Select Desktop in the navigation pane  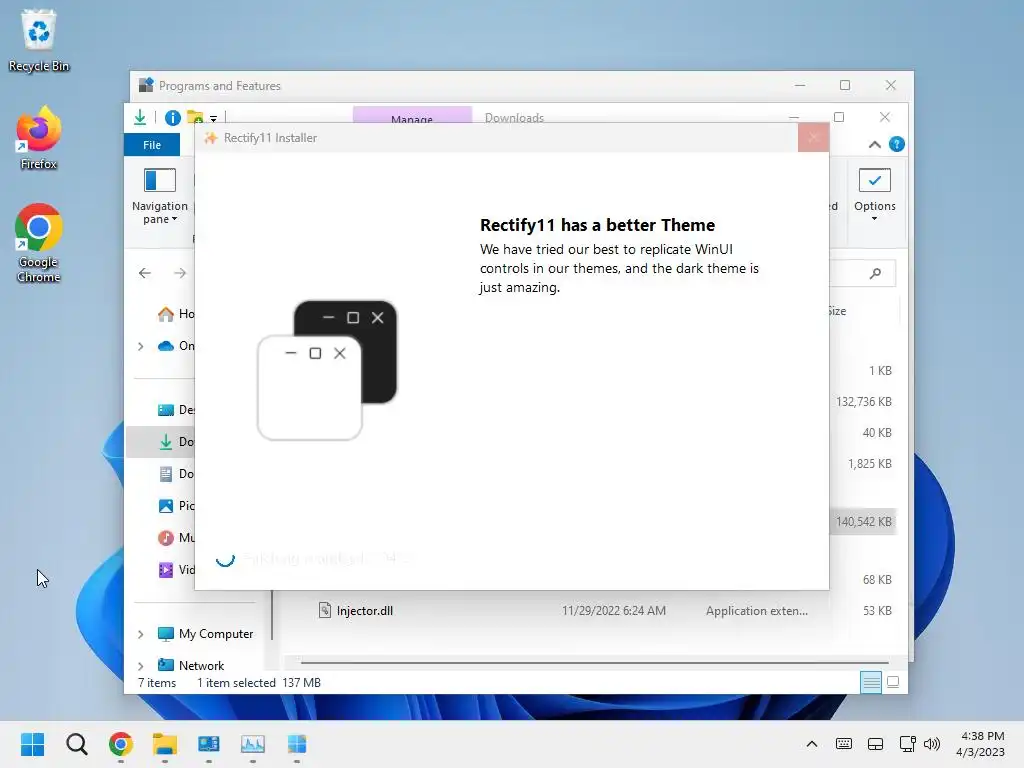pos(176,409)
